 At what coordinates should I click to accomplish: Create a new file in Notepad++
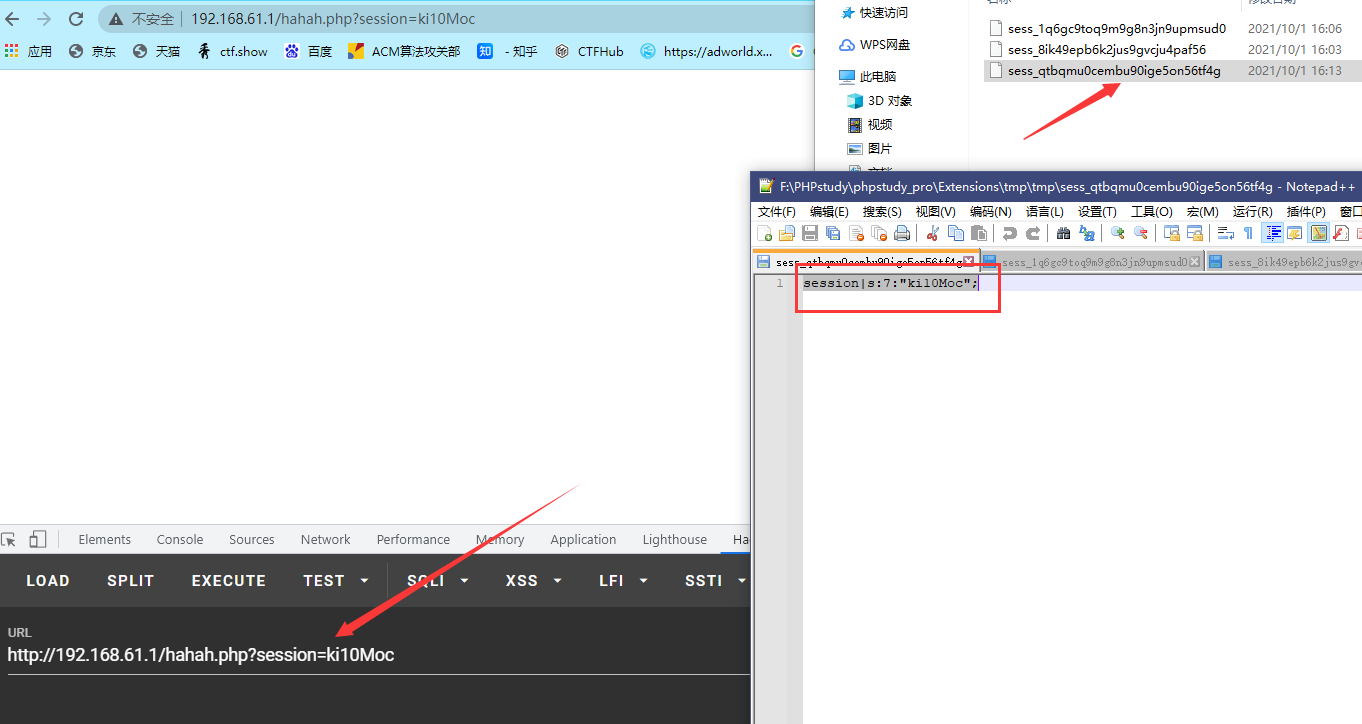[765, 233]
